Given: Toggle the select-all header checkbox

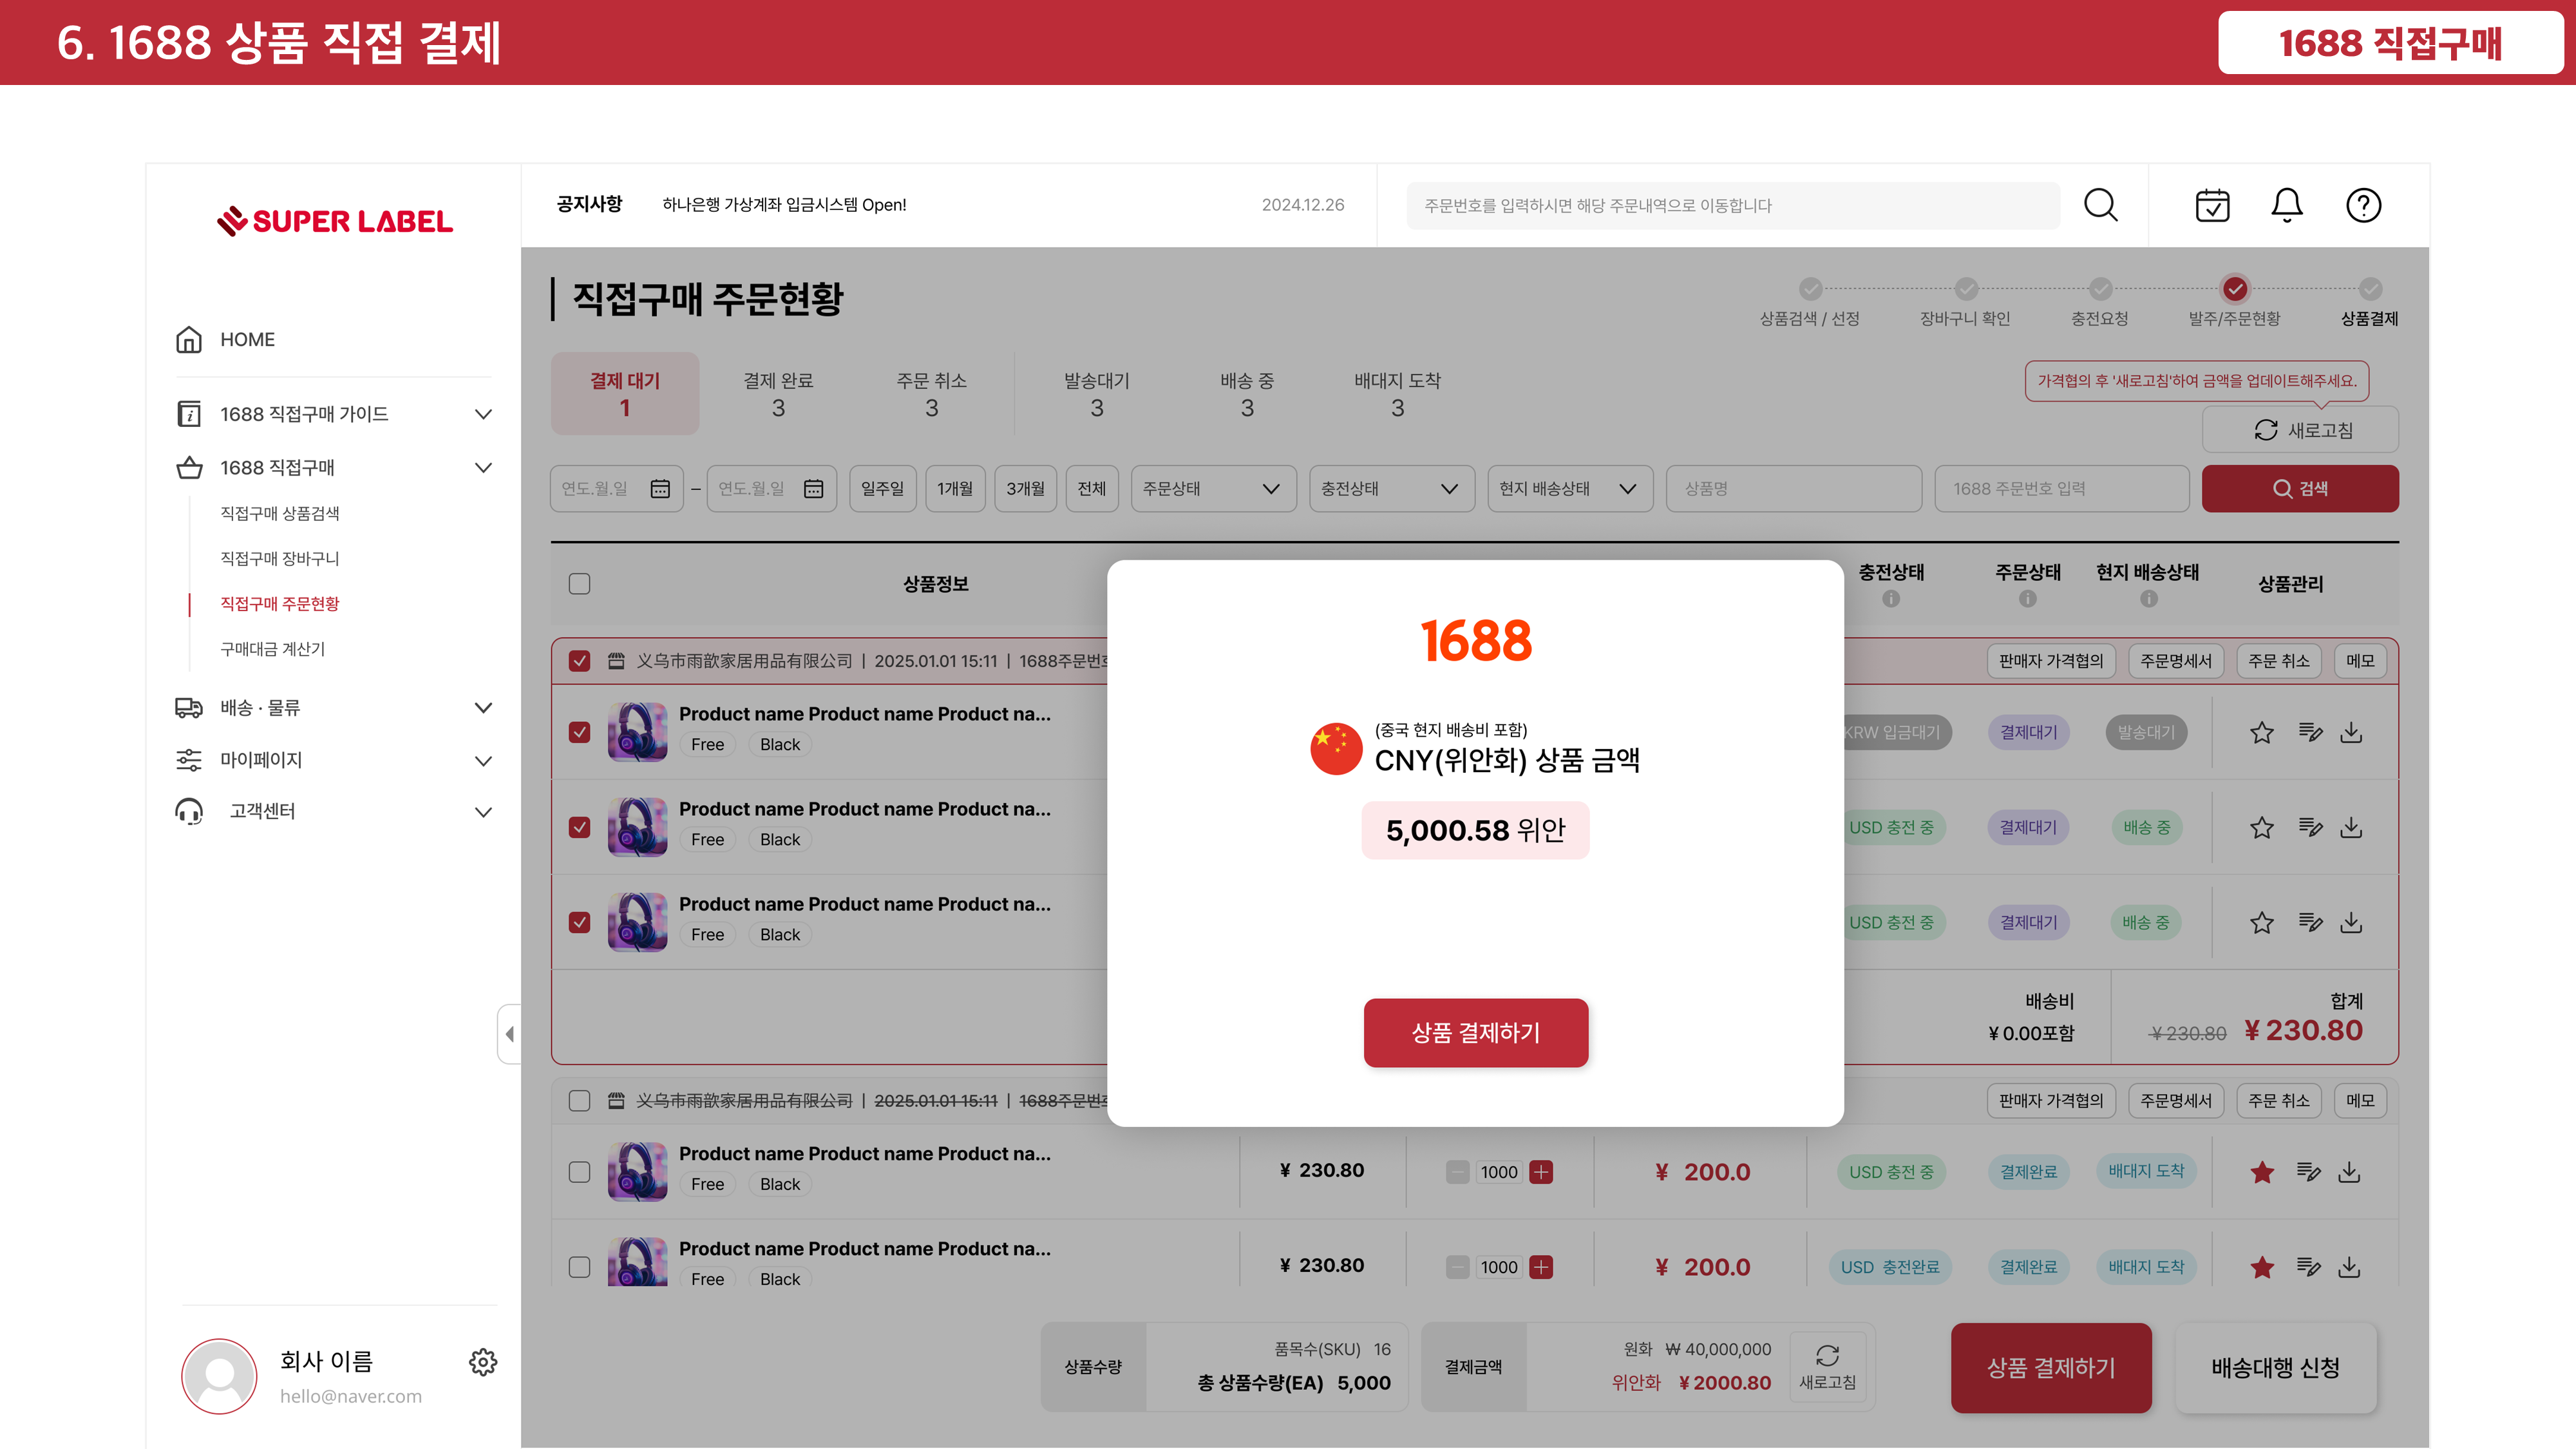Looking at the screenshot, I should pos(579,584).
